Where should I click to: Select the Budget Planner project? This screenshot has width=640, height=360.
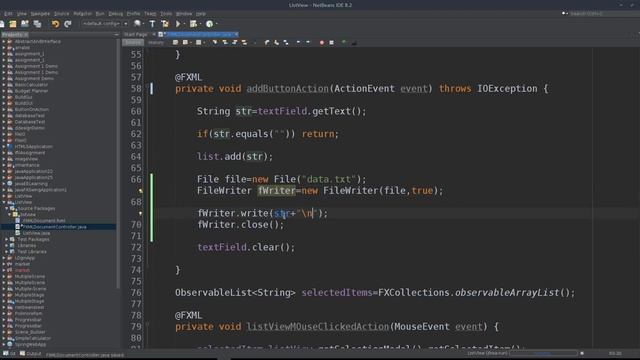pos(31,91)
